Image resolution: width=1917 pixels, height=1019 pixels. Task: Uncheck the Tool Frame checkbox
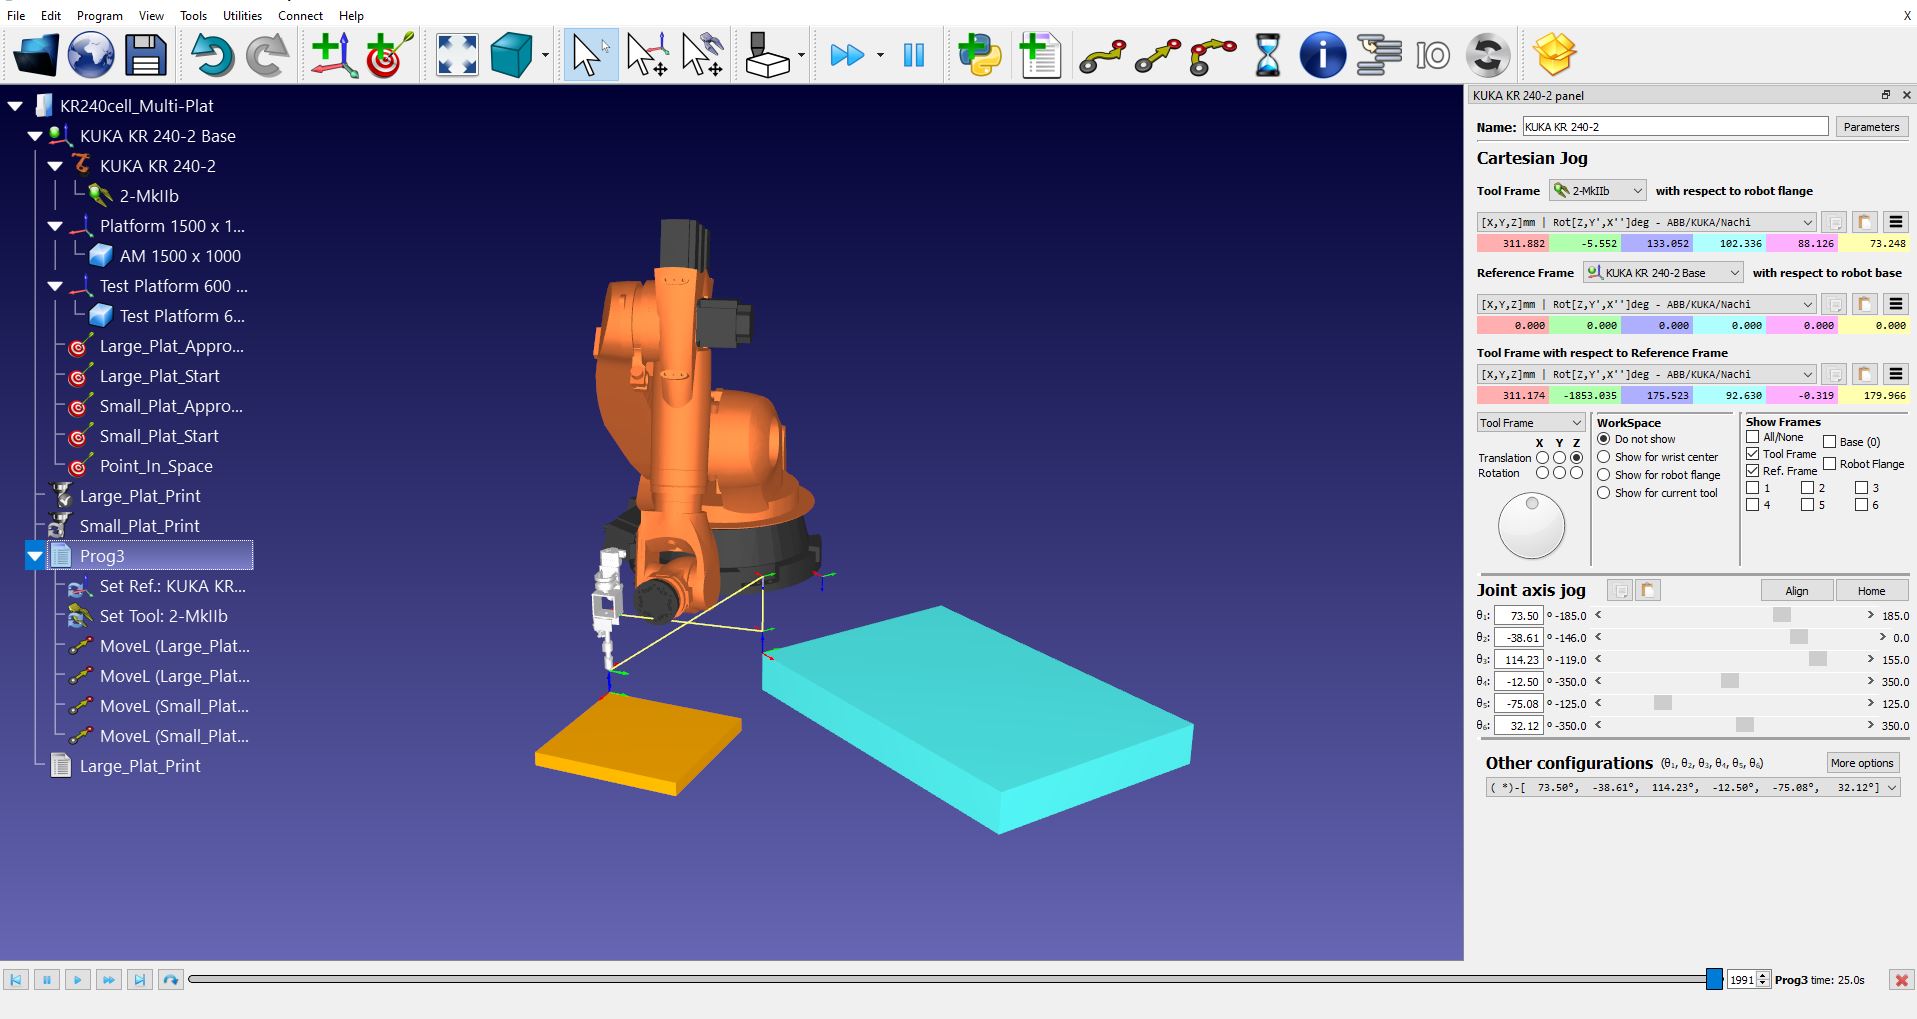click(x=1753, y=454)
